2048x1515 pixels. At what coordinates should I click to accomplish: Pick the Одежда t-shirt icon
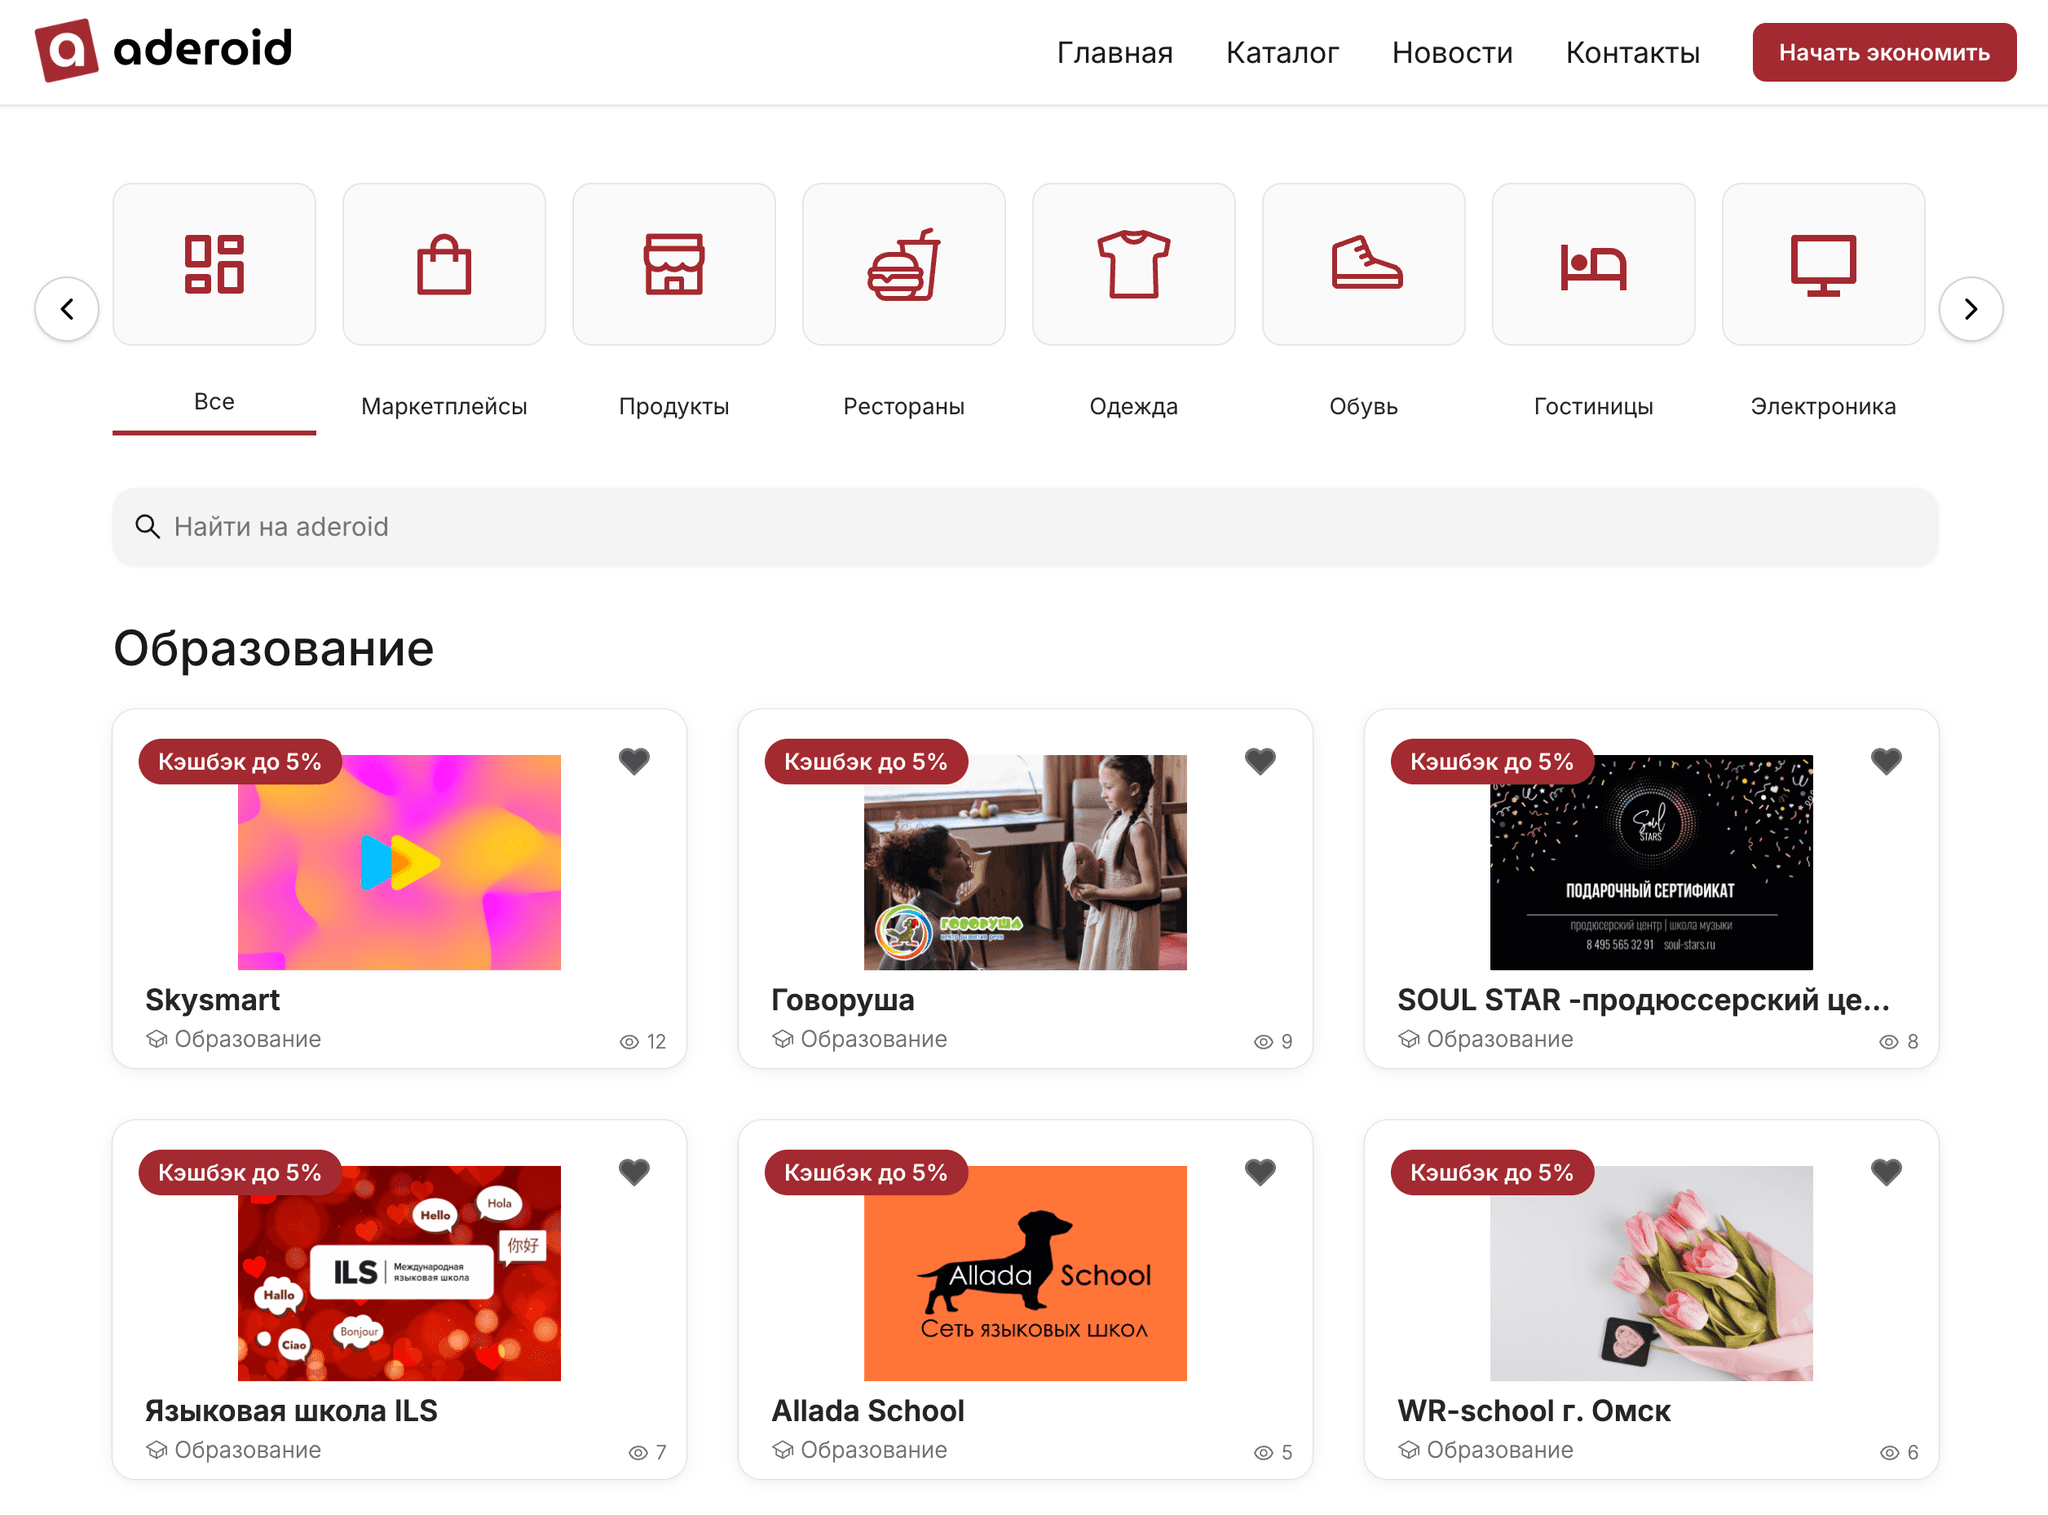click(1134, 264)
